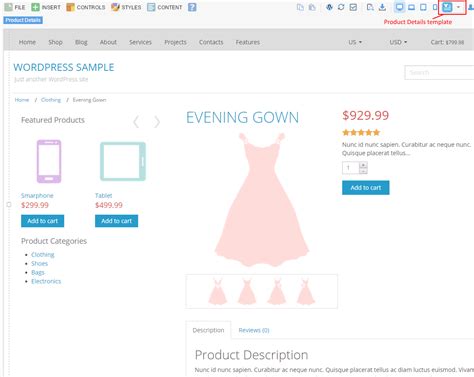The width and height of the screenshot is (474, 377).
Task: Open the Clothing category
Action: pos(43,255)
